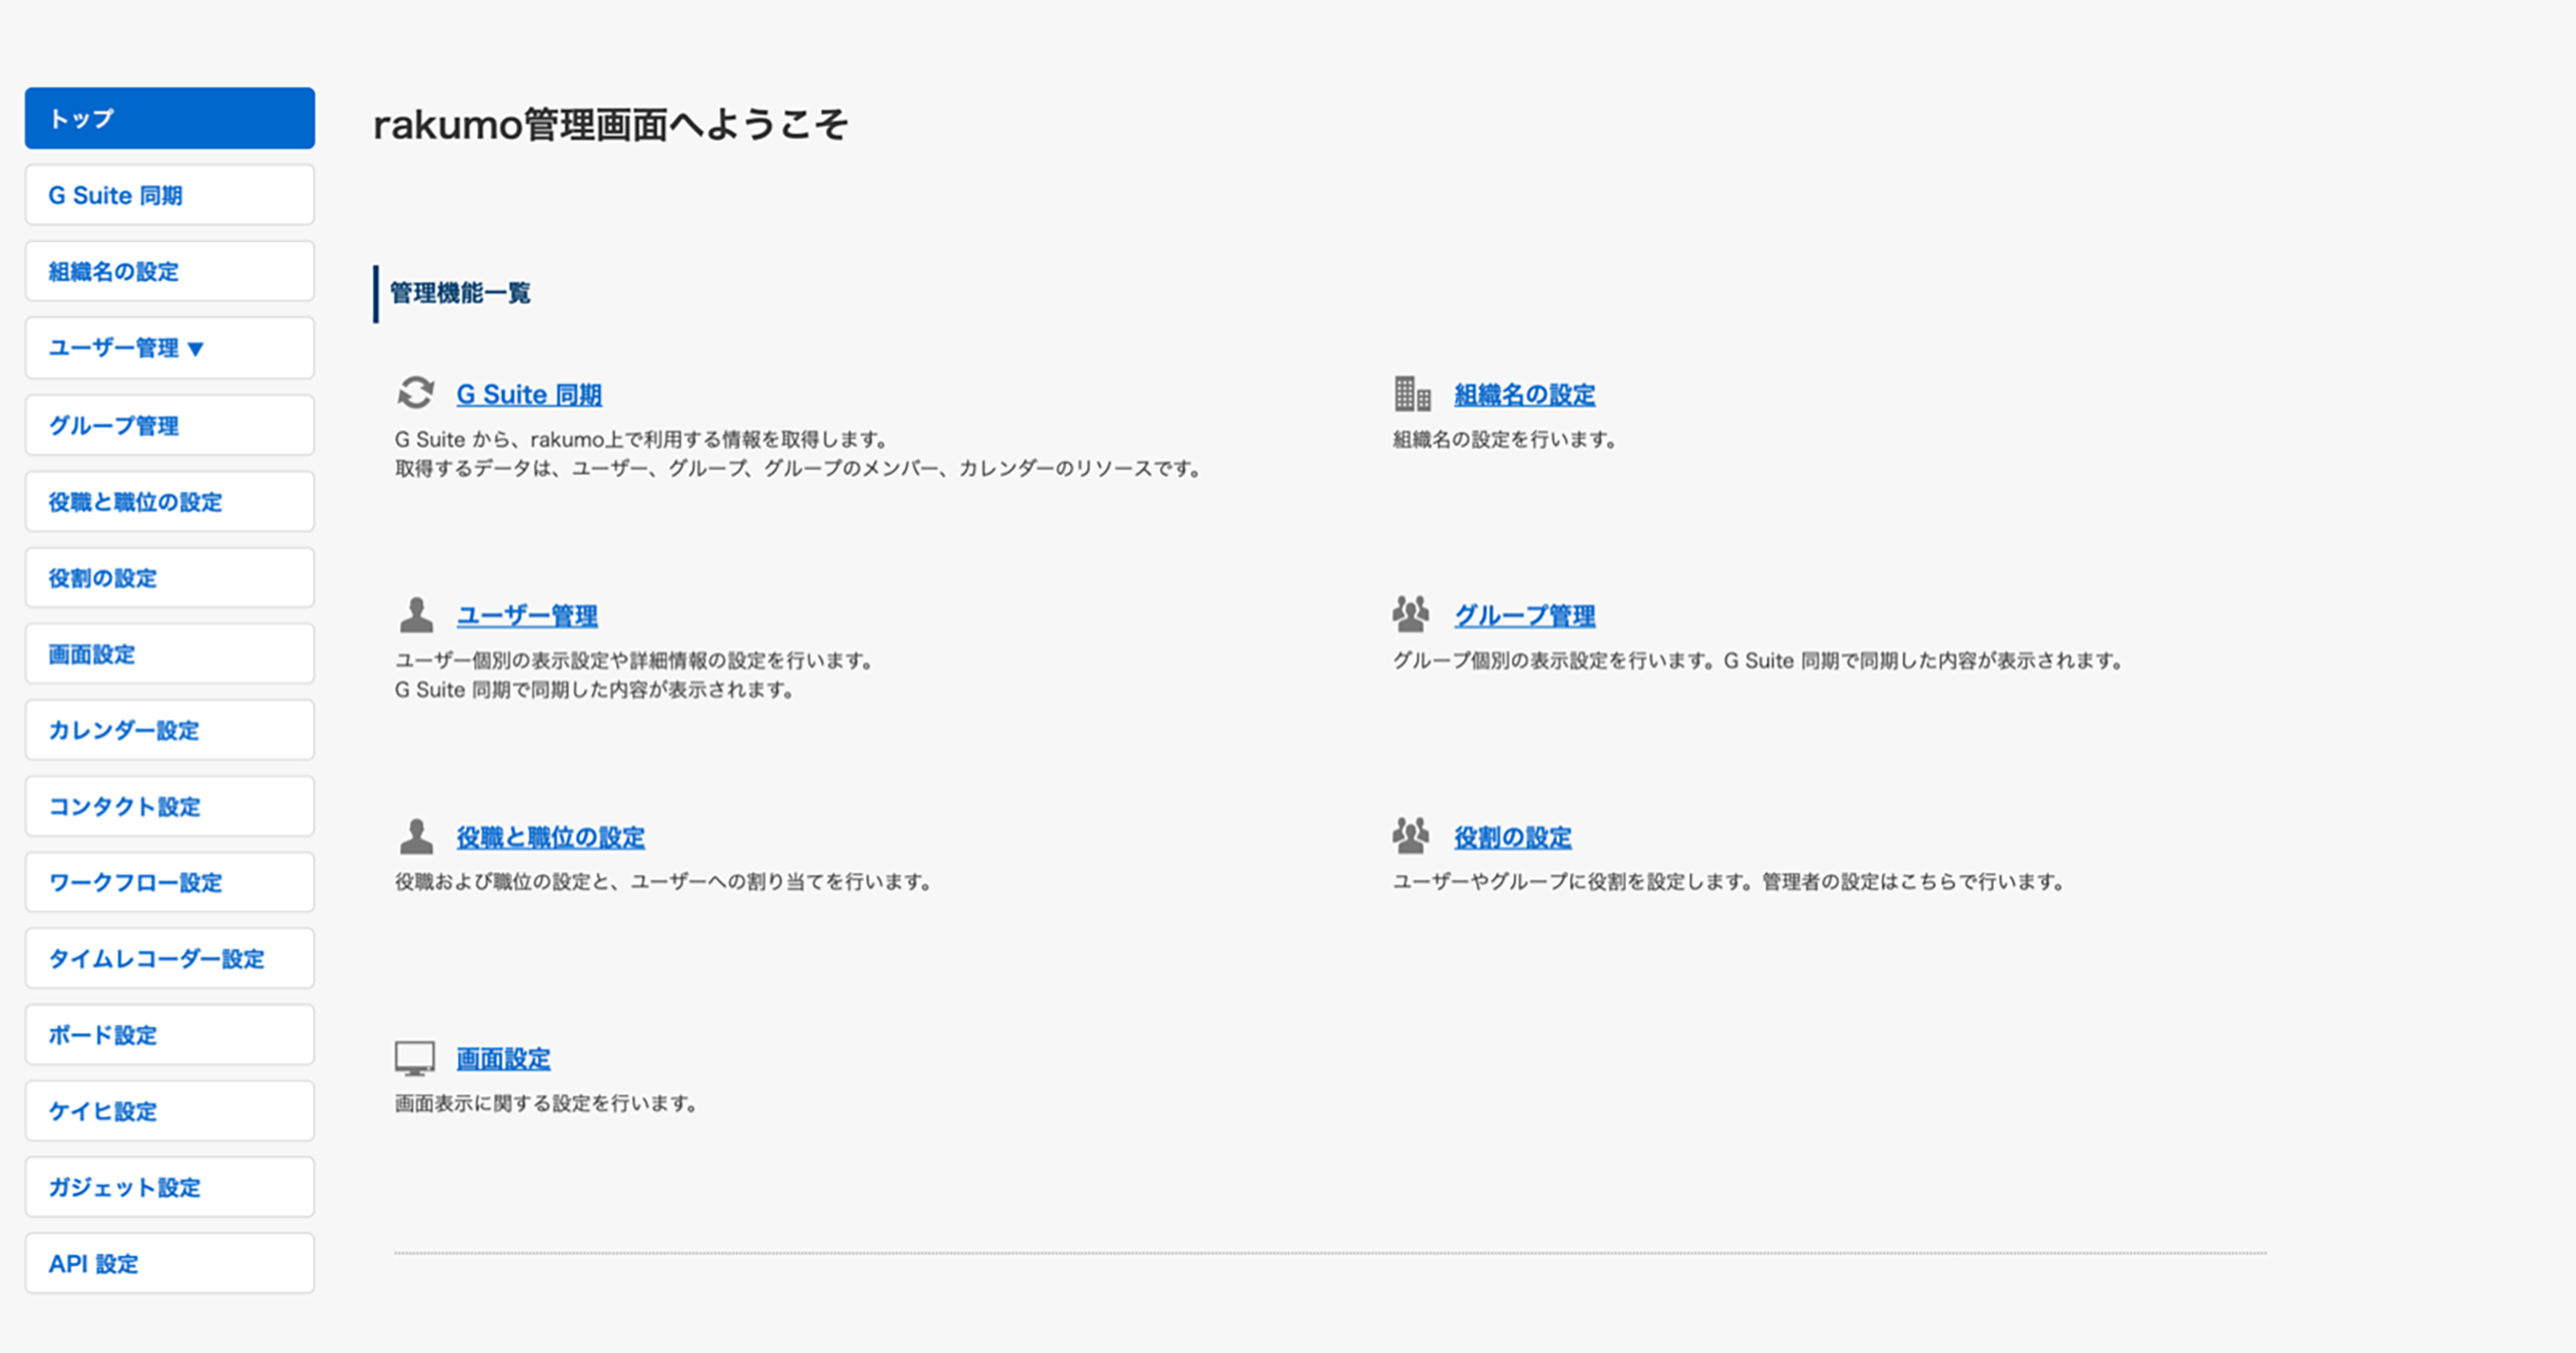
Task: Open 画面設定 in the sidebar
Action: (x=170, y=654)
